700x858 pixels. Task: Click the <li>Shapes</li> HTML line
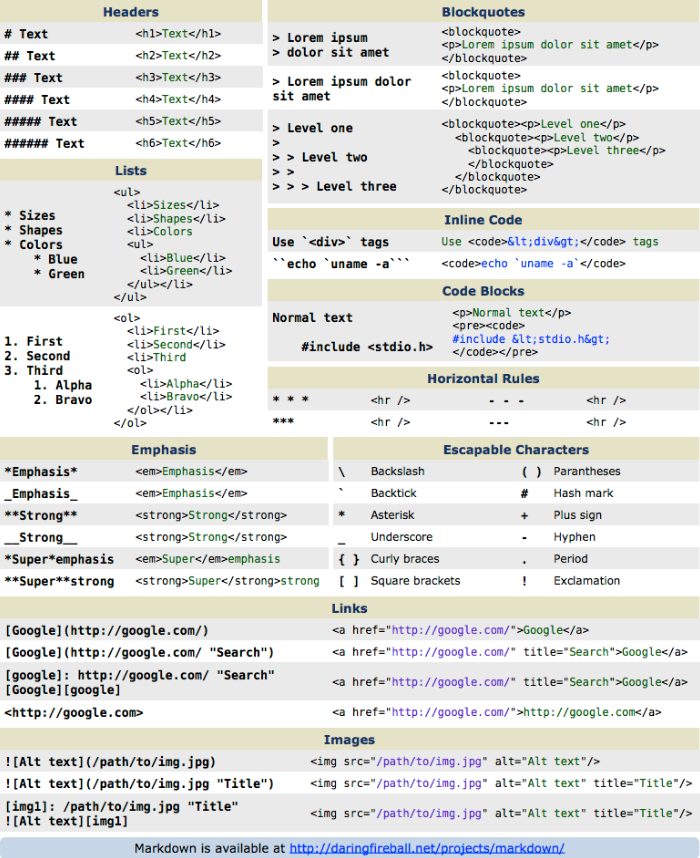176,218
